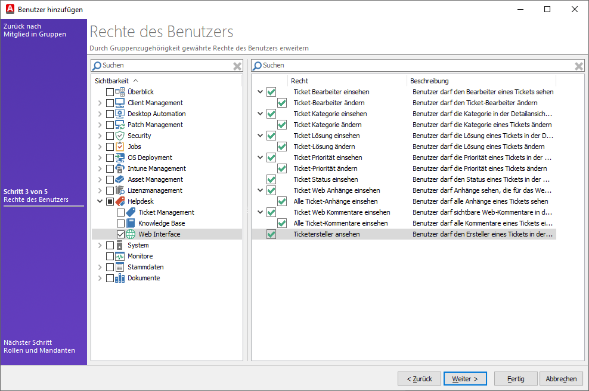Viewport: 589px width, 391px height.
Task: Click the Fertig button
Action: tap(515, 379)
